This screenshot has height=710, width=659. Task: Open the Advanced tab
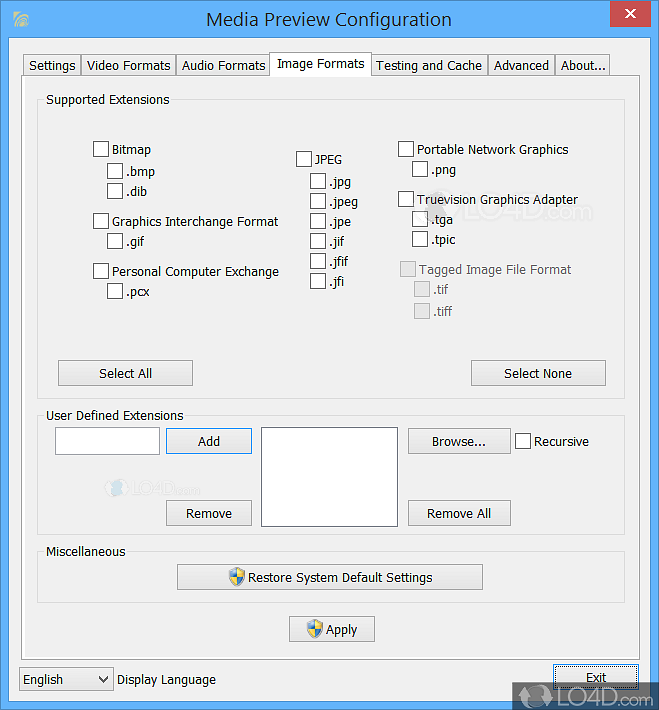click(x=521, y=65)
